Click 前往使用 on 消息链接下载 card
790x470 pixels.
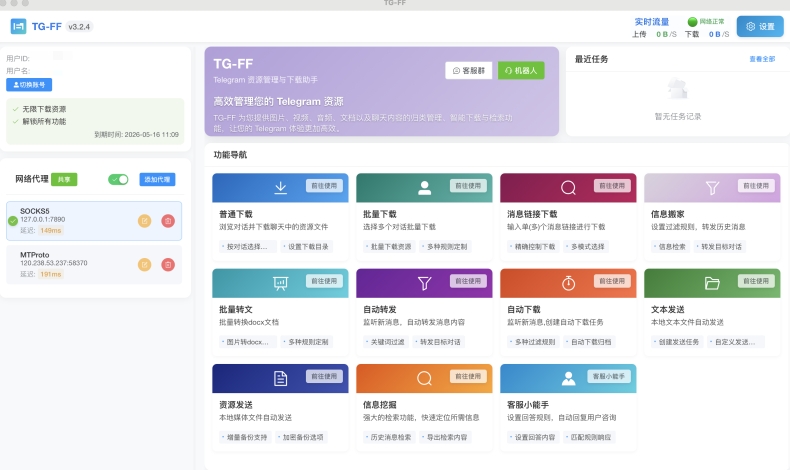pyautogui.click(x=612, y=186)
